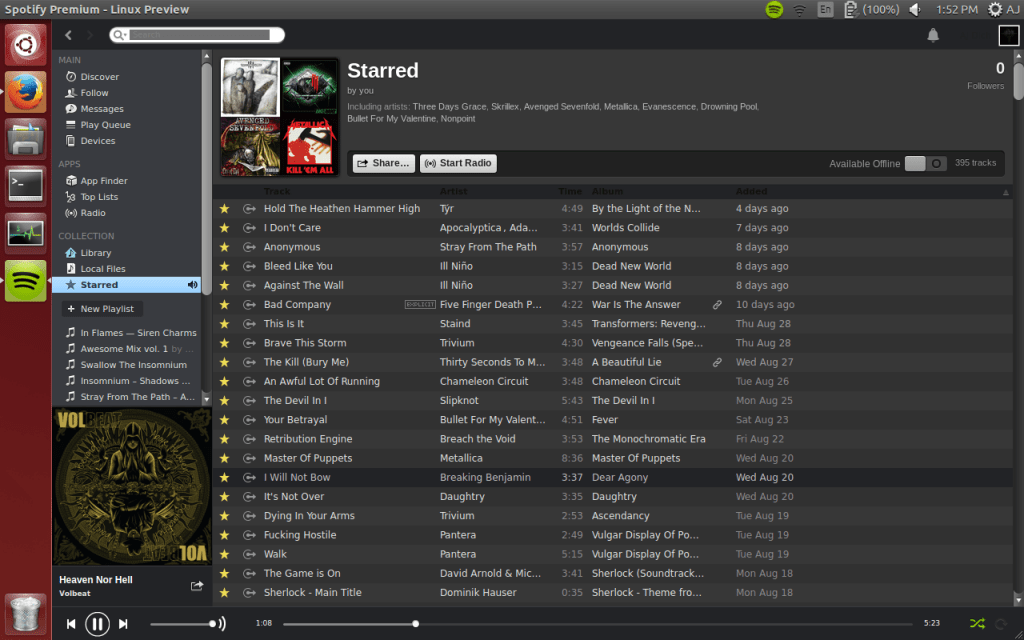Pause the current playback

(x=97, y=624)
